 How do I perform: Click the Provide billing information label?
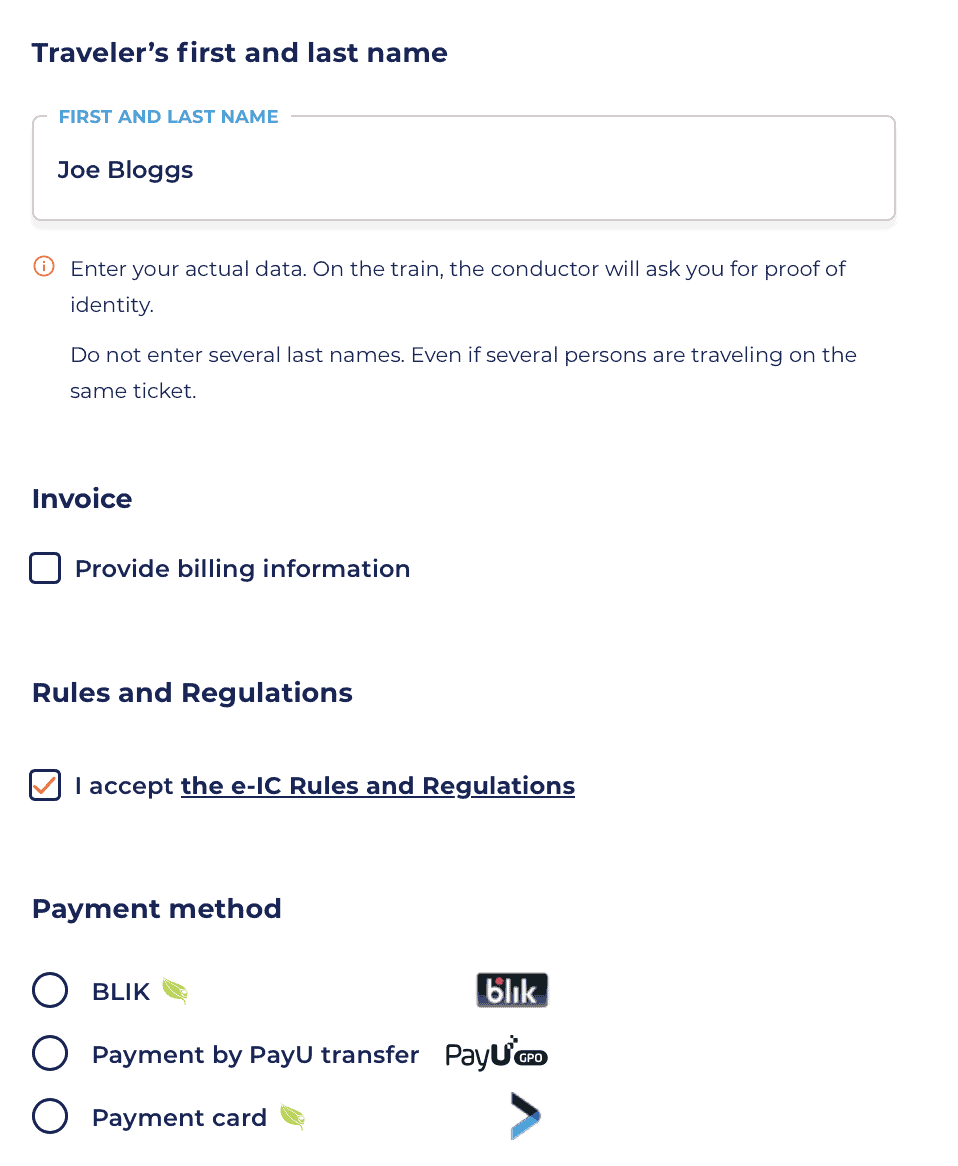(x=242, y=569)
